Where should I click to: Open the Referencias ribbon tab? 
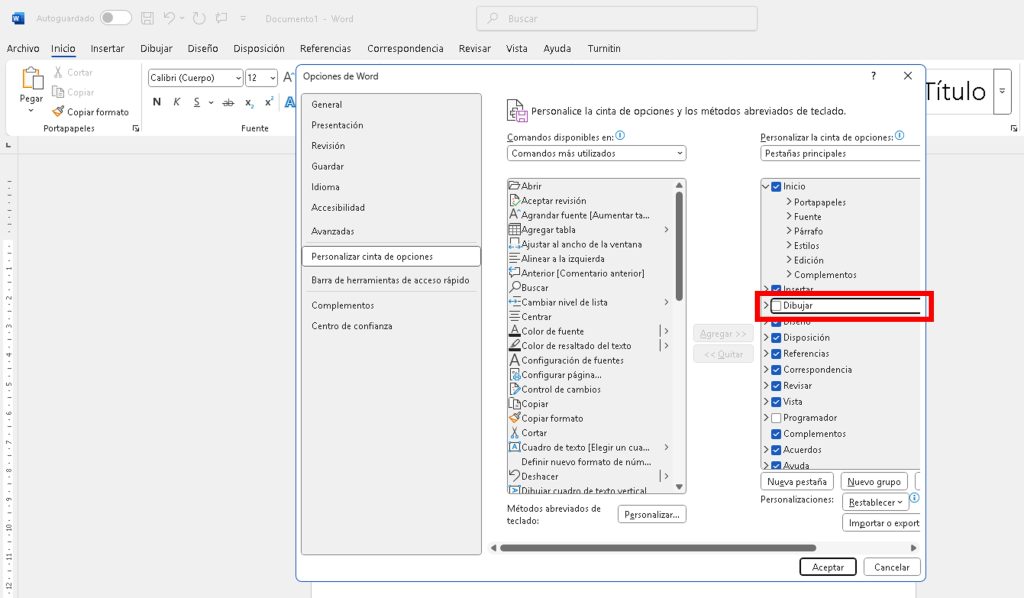pos(325,48)
